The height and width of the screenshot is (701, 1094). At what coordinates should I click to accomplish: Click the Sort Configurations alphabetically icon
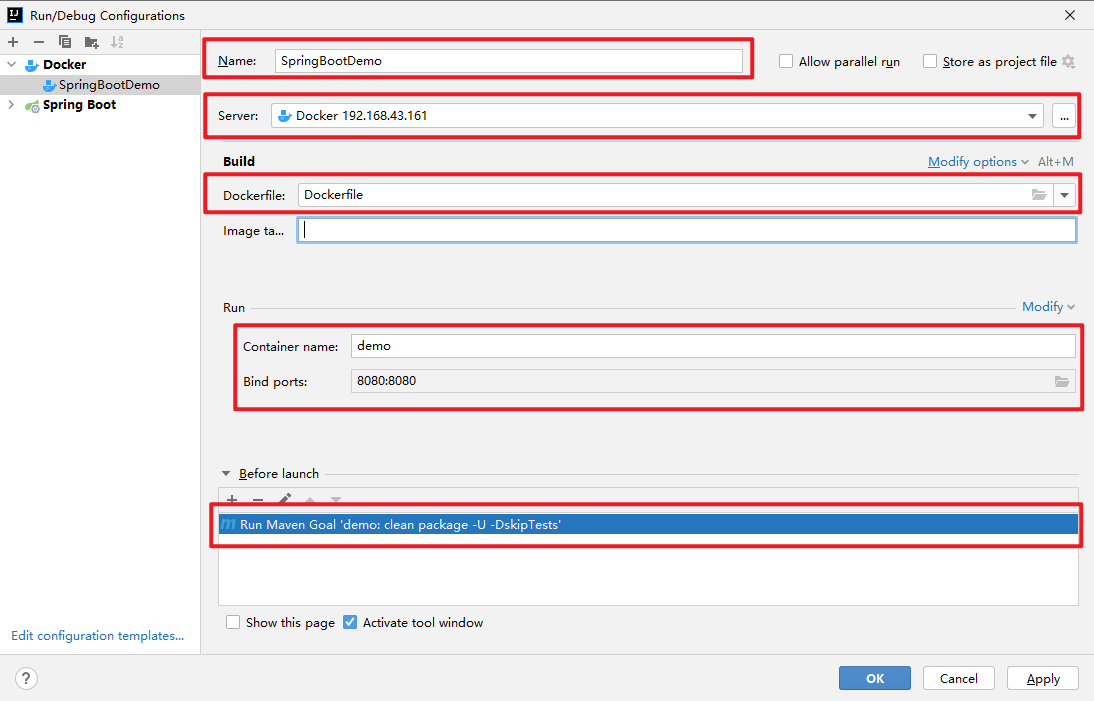(117, 42)
